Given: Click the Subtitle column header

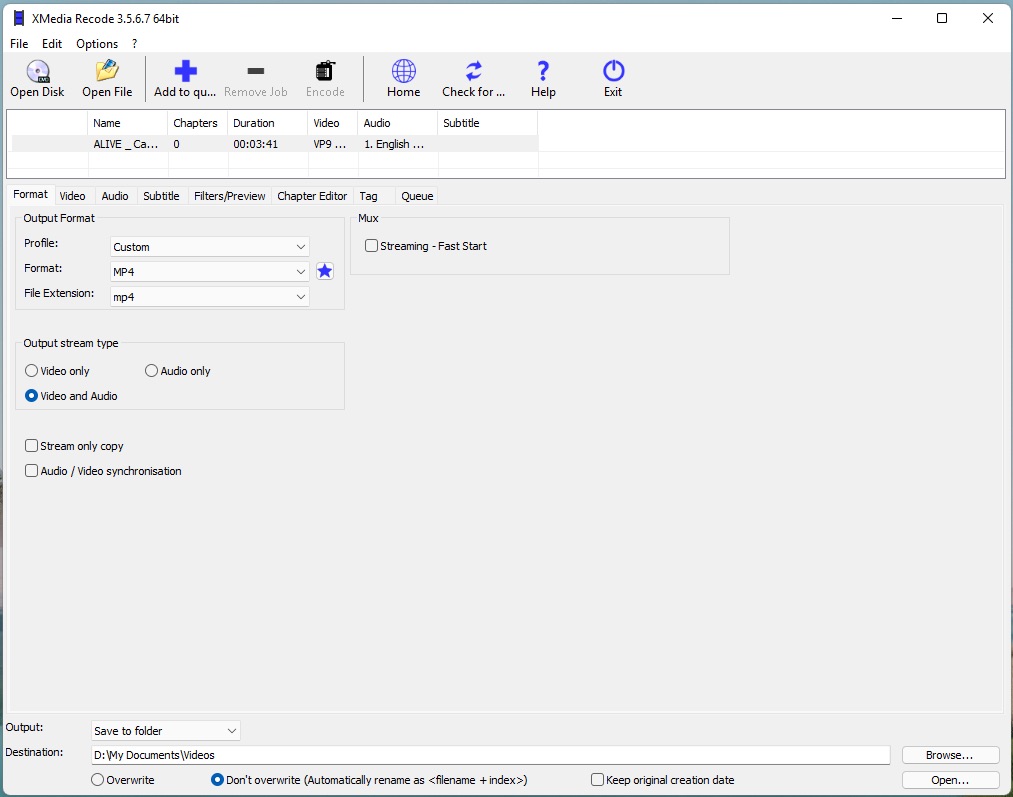Looking at the screenshot, I should coord(488,123).
